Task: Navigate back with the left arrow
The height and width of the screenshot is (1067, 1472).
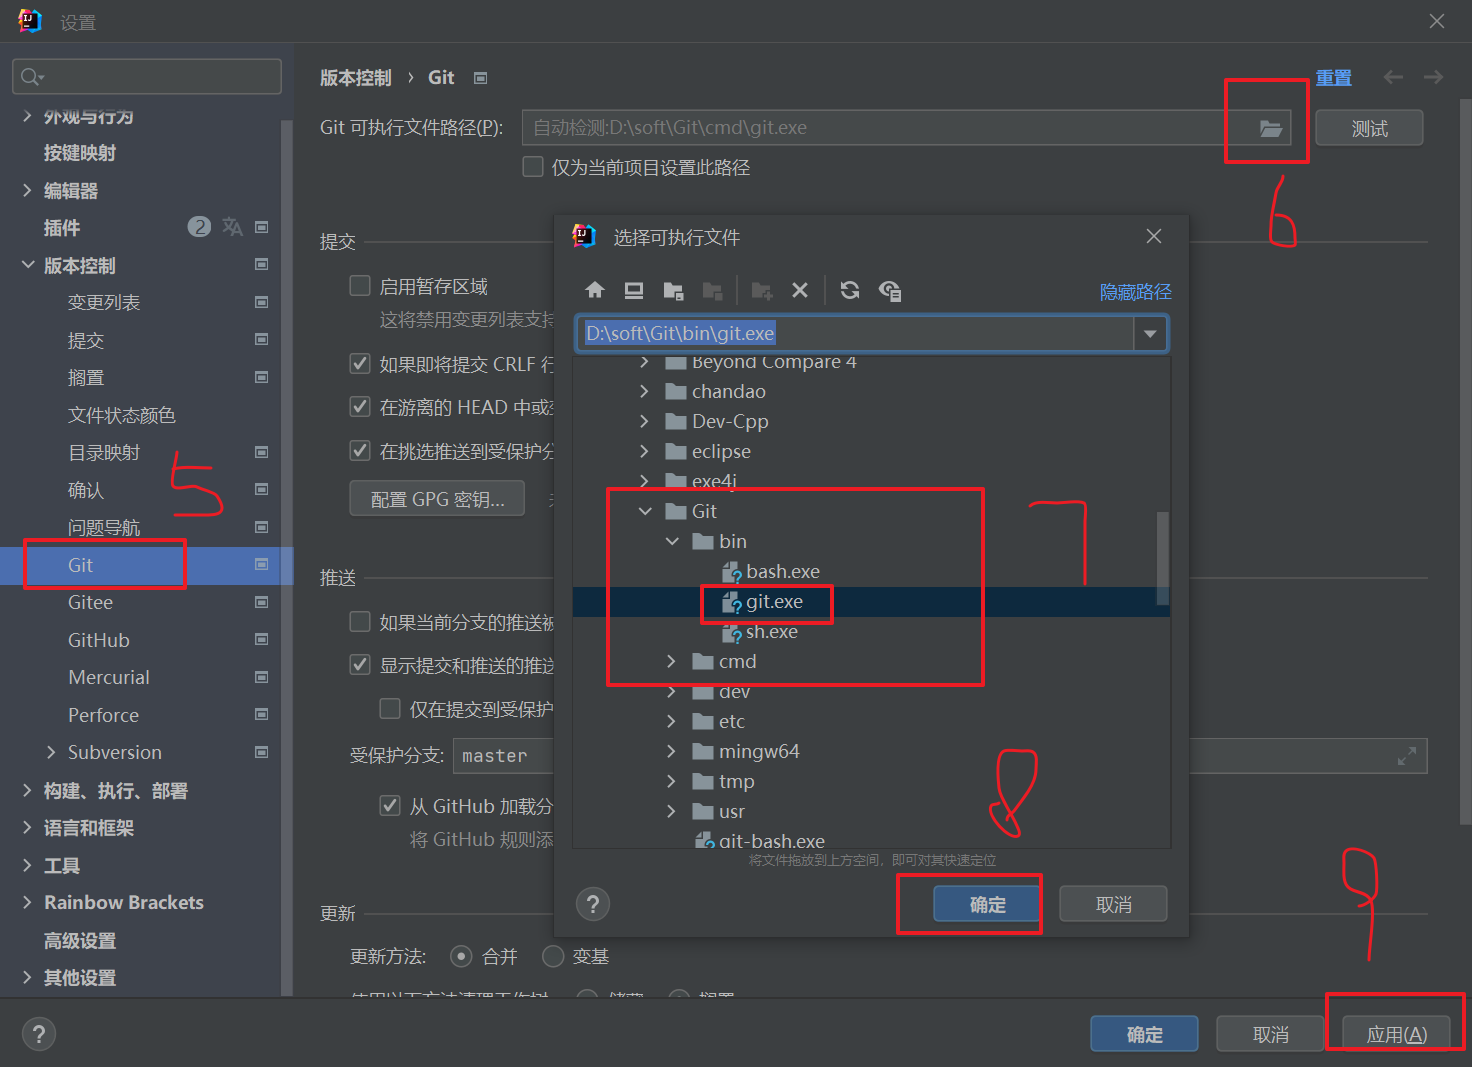Action: 1393,77
